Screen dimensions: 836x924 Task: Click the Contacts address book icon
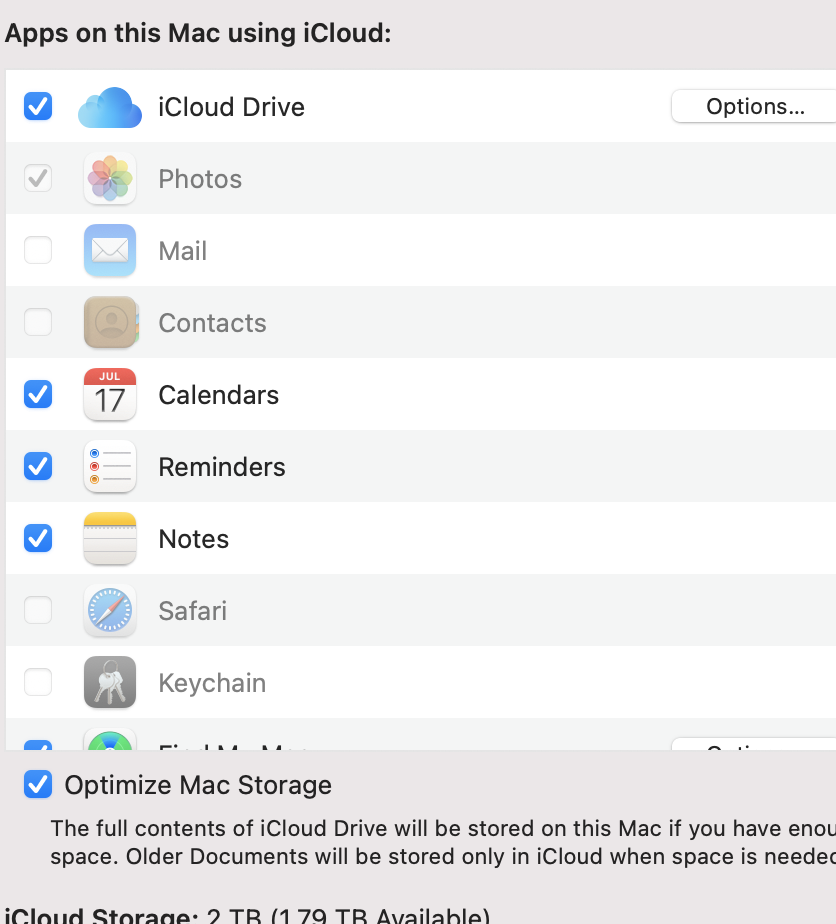pos(110,323)
